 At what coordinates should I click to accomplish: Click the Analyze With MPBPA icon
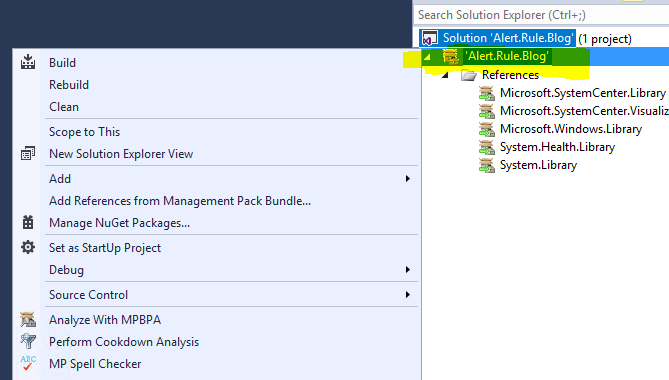tap(28, 319)
